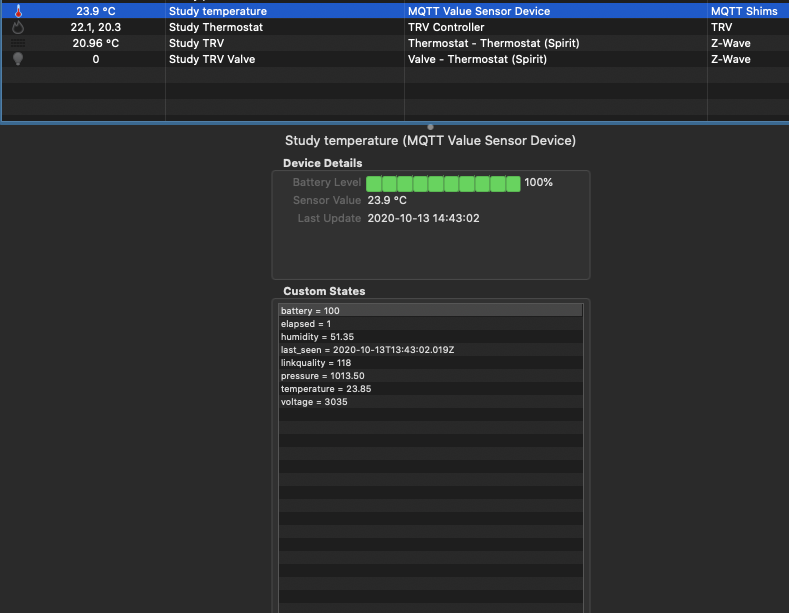Click the flame icon for Study Thermostat

coord(18,27)
